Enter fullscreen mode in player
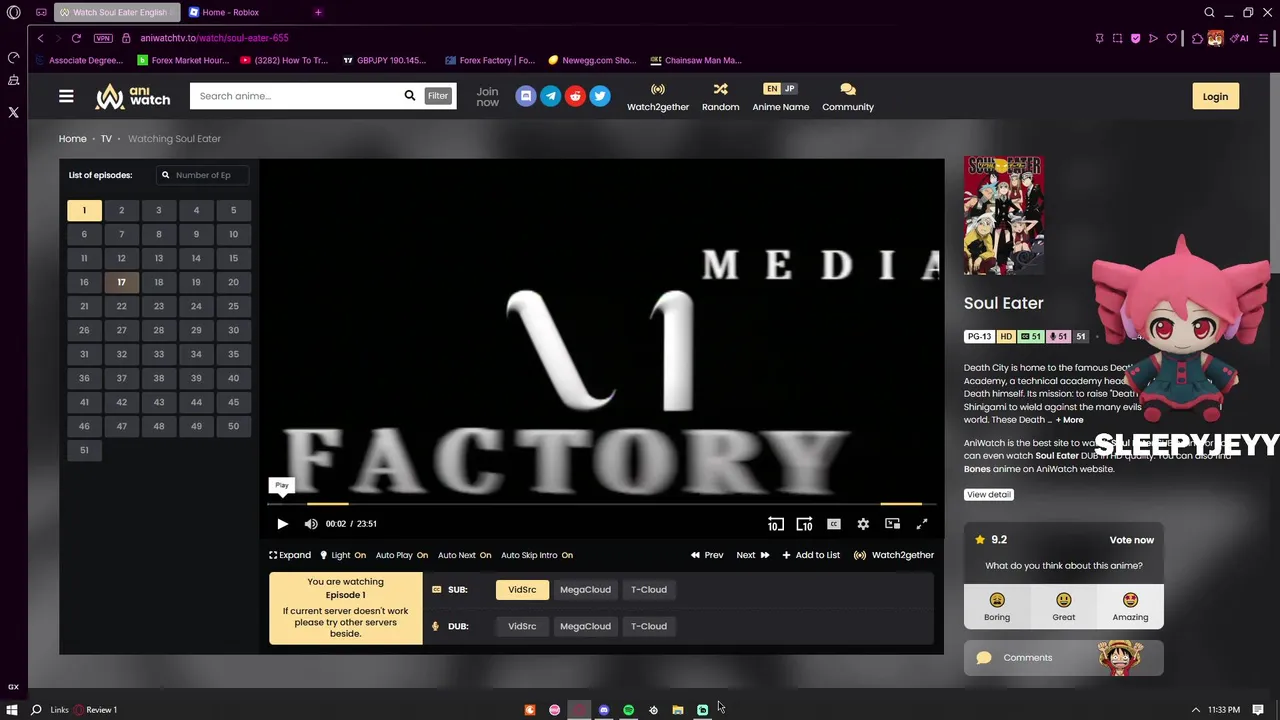 922,524
